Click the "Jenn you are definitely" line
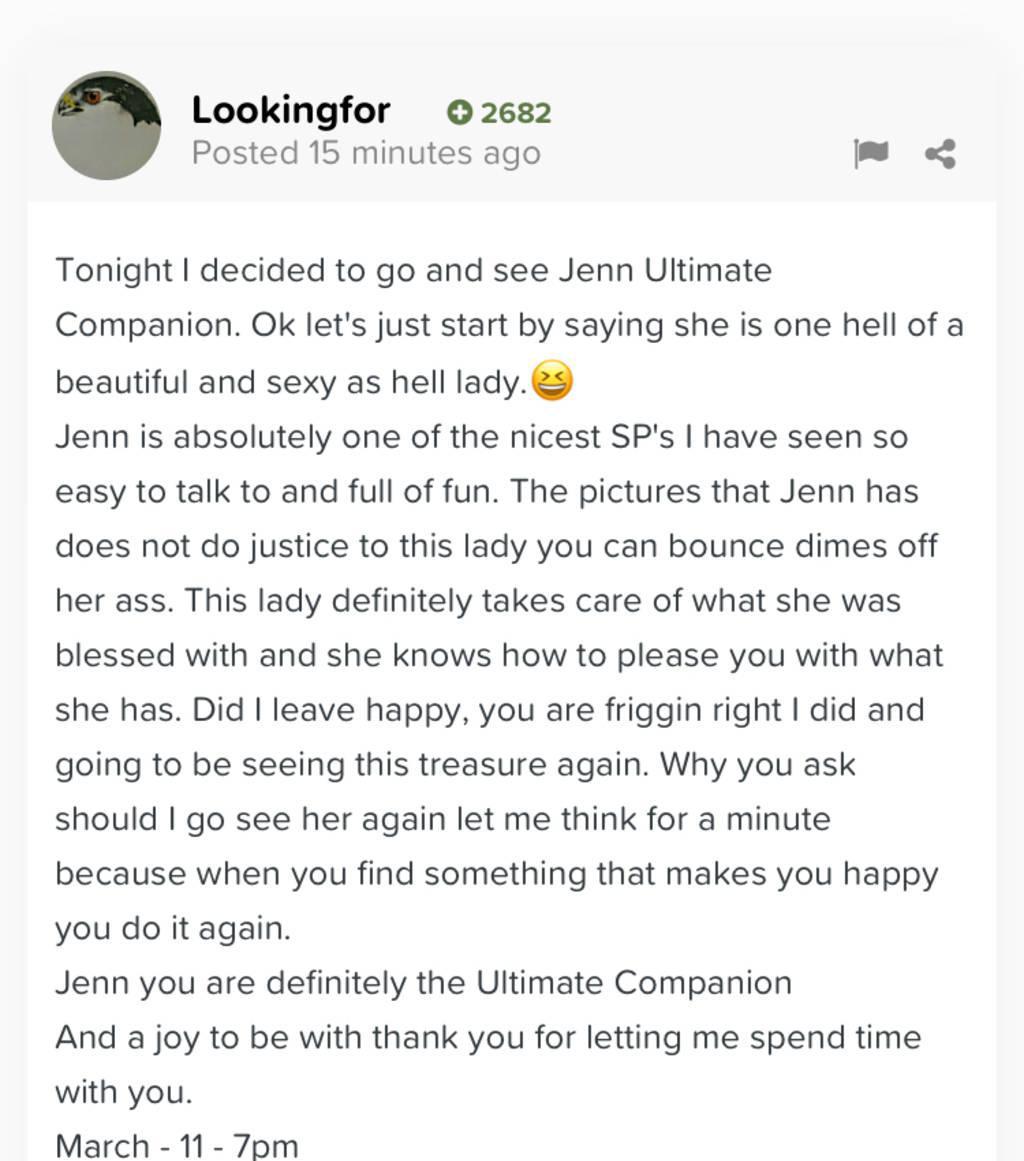1024x1161 pixels. [423, 983]
